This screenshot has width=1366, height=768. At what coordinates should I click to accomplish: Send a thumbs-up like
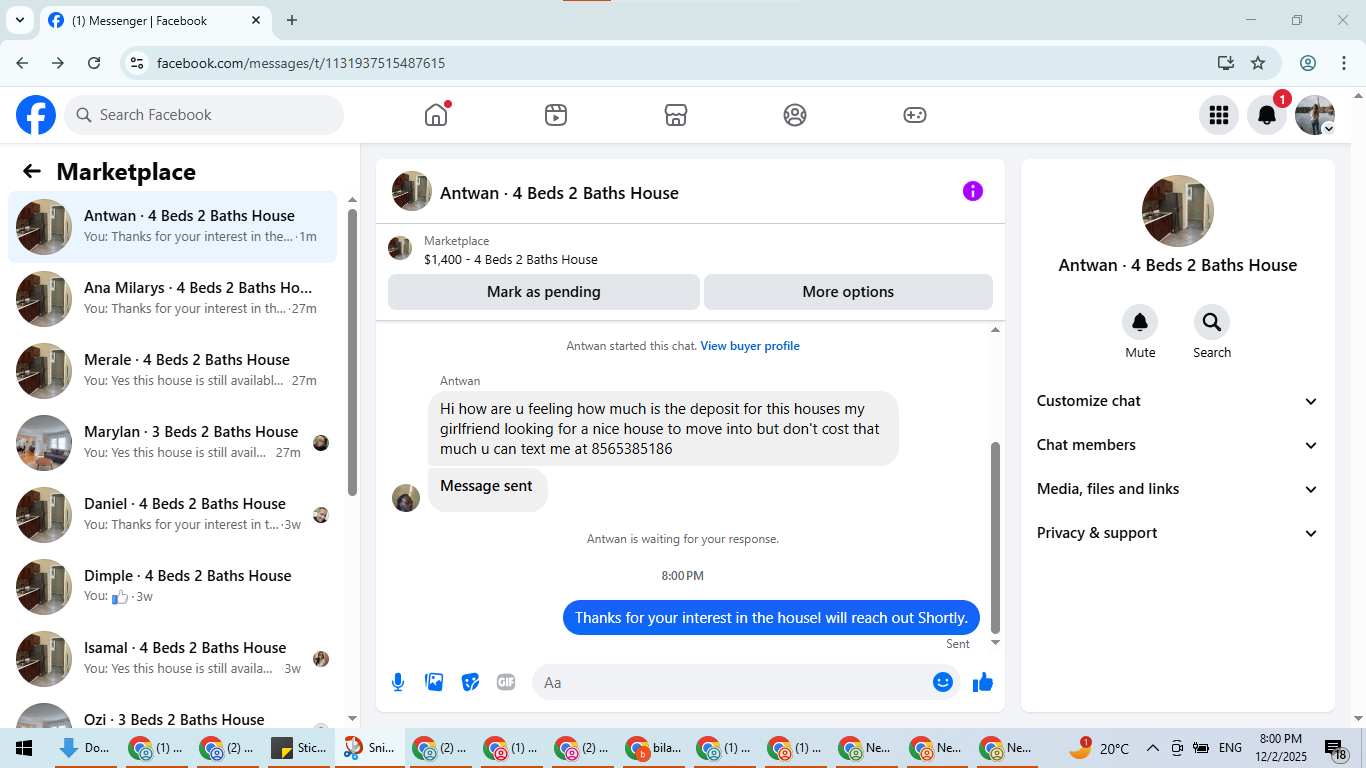(x=983, y=682)
